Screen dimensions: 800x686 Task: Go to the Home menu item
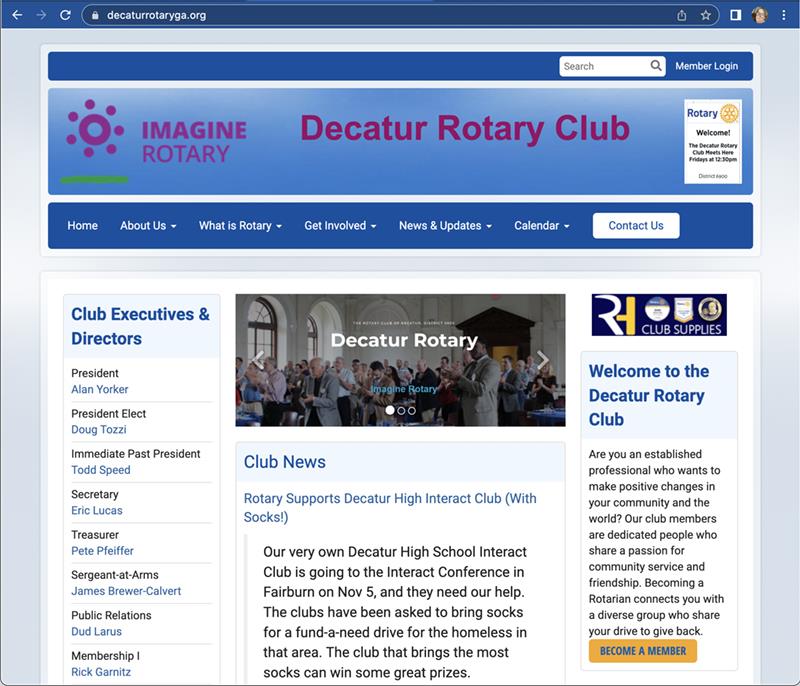(83, 225)
